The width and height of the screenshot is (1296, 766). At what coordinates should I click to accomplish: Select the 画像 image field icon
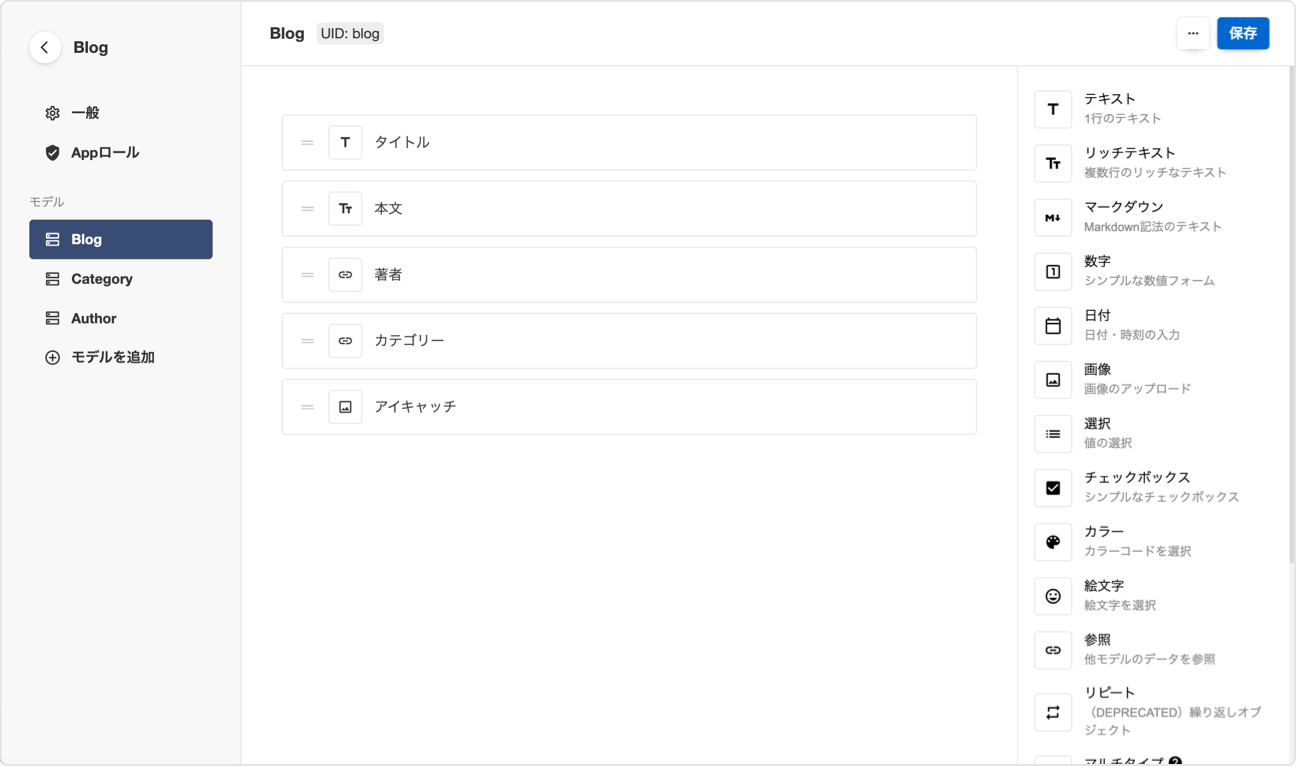[1053, 379]
